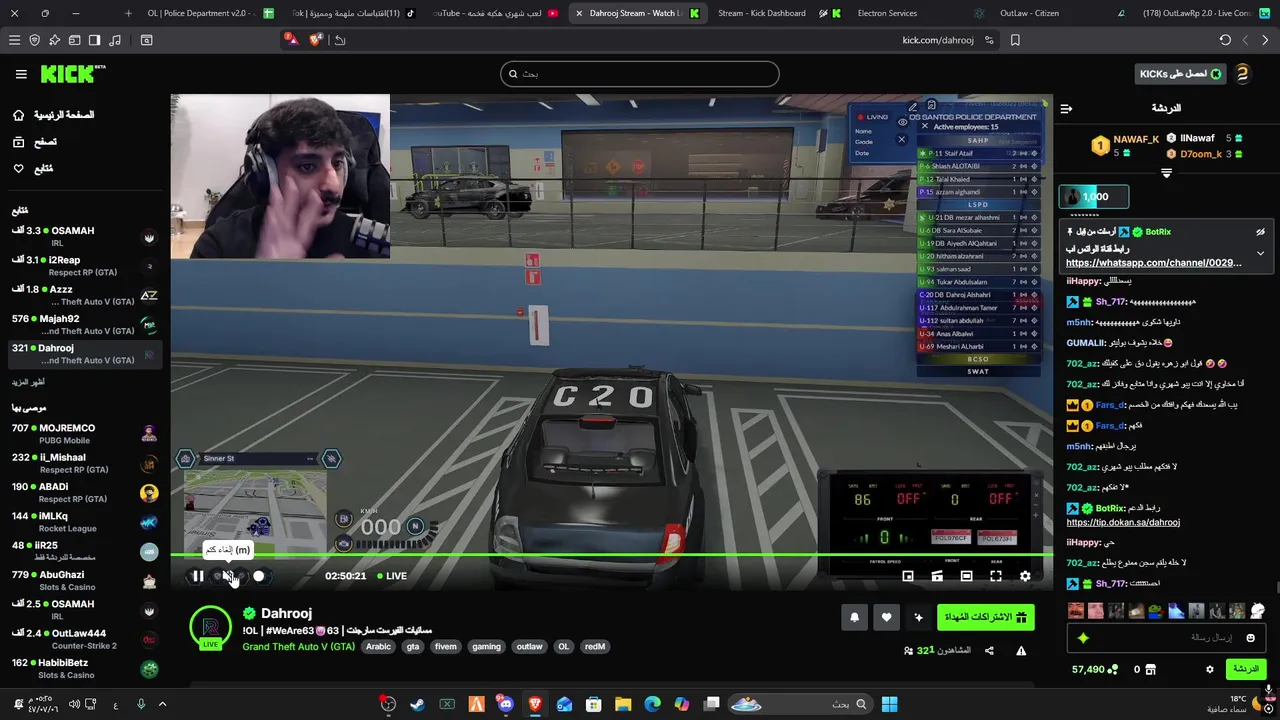Focus the Kick search field
1280x720 pixels.
[x=640, y=74]
